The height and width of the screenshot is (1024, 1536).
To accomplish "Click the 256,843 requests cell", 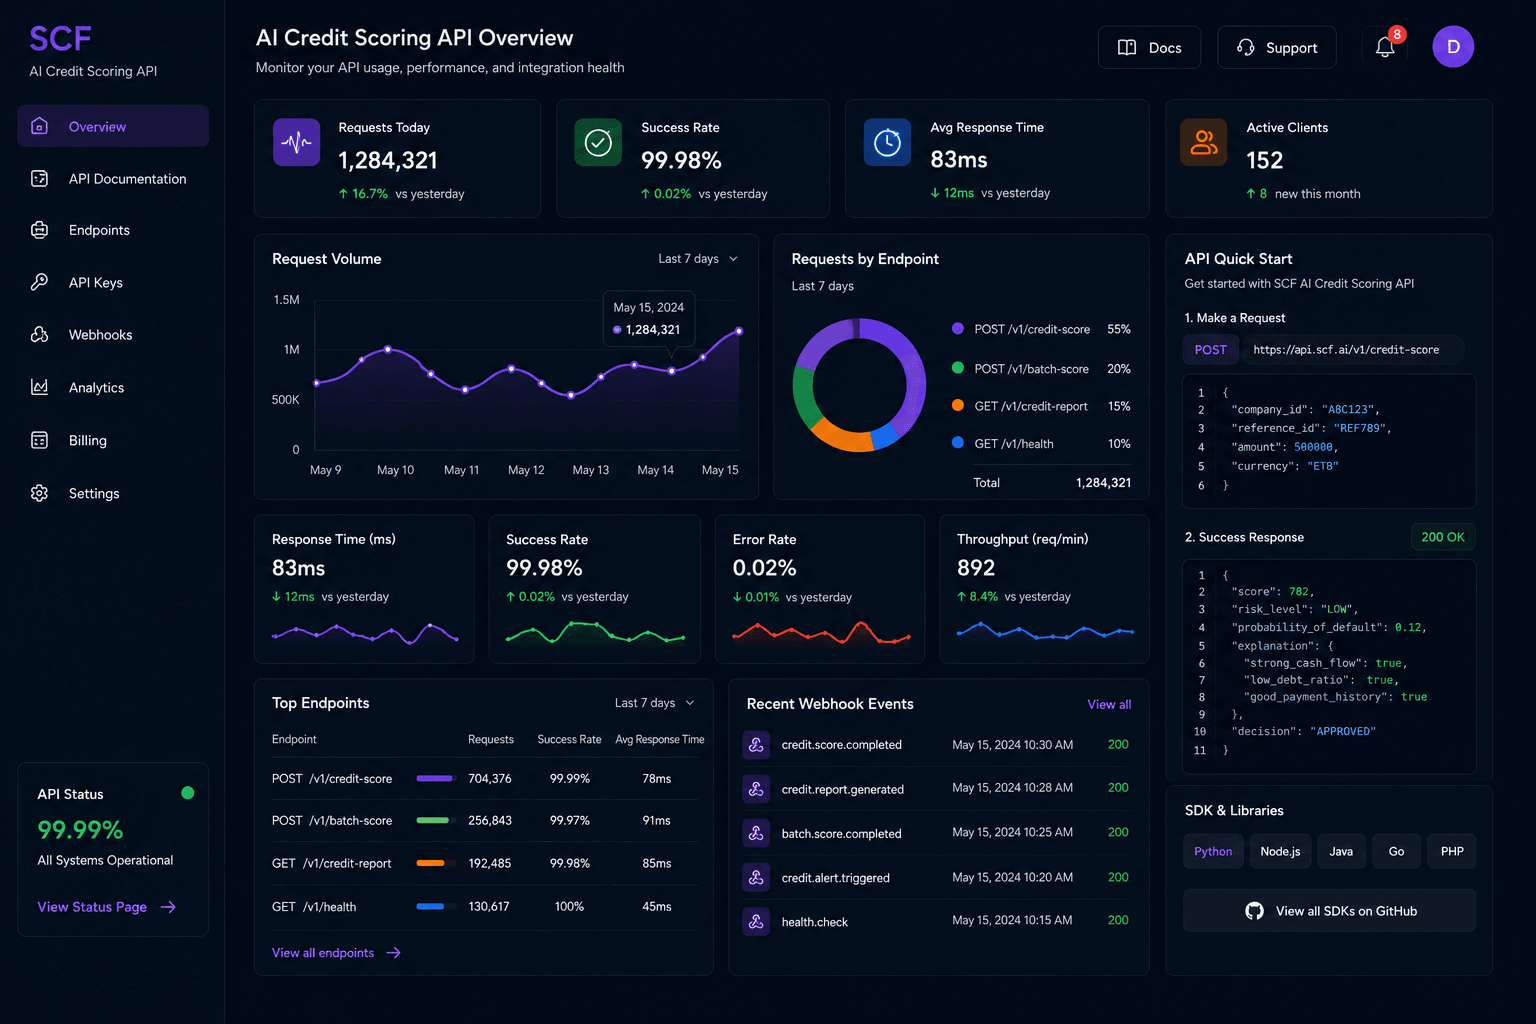I will (x=490, y=820).
